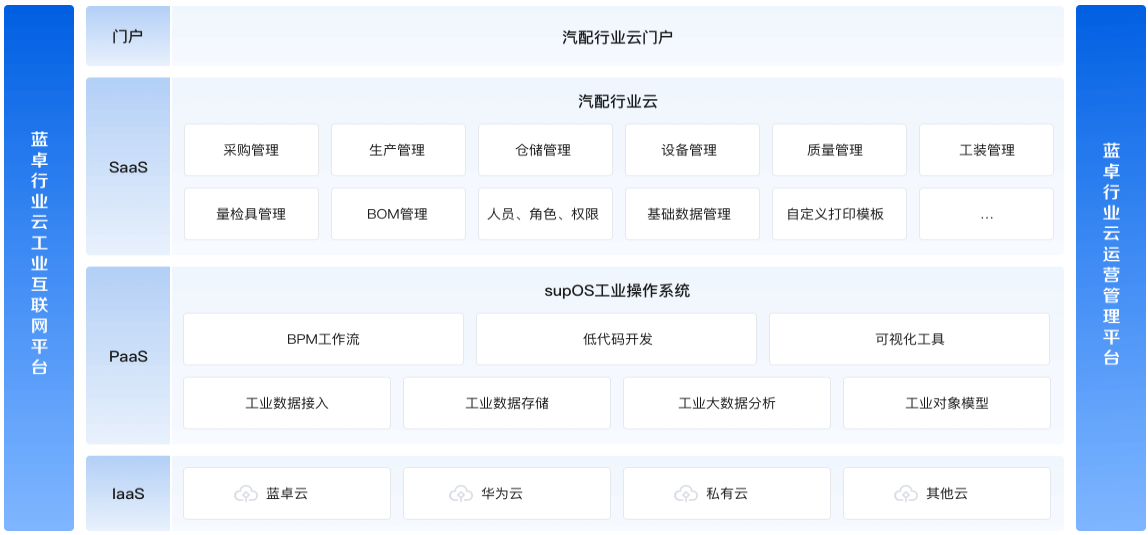Screen dimensions: 1148x535
Task: Click the 工装管理 box
Action: point(986,150)
